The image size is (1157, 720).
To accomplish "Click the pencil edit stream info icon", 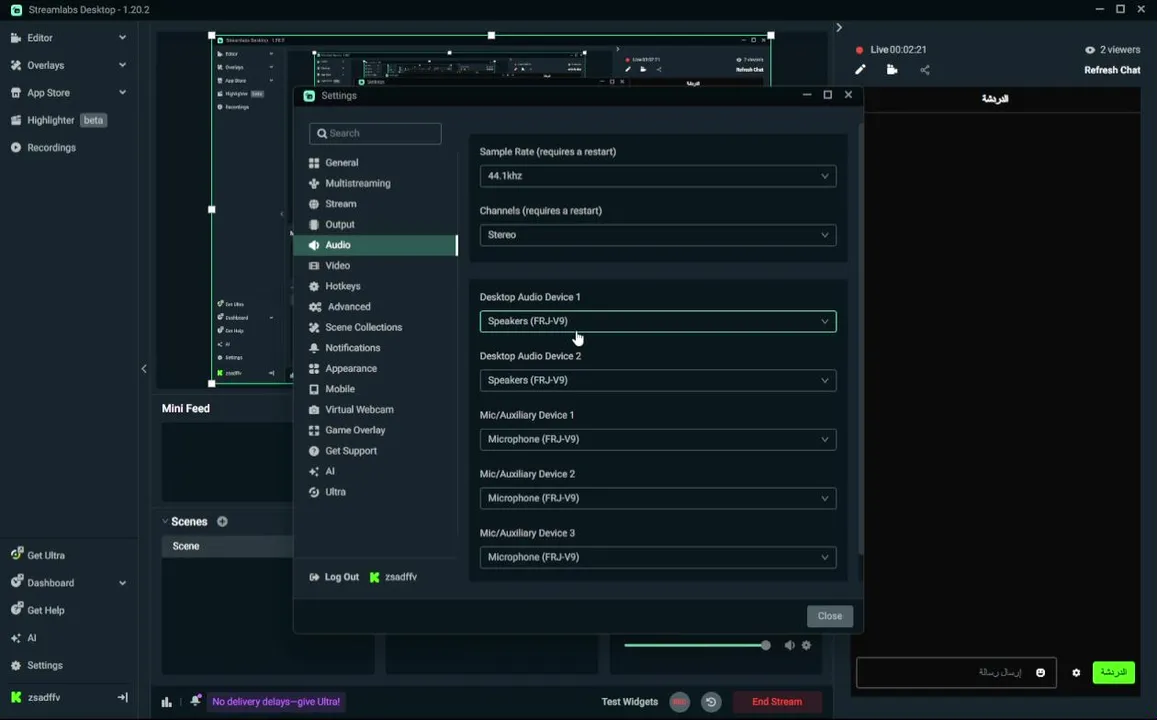I will pyautogui.click(x=860, y=69).
